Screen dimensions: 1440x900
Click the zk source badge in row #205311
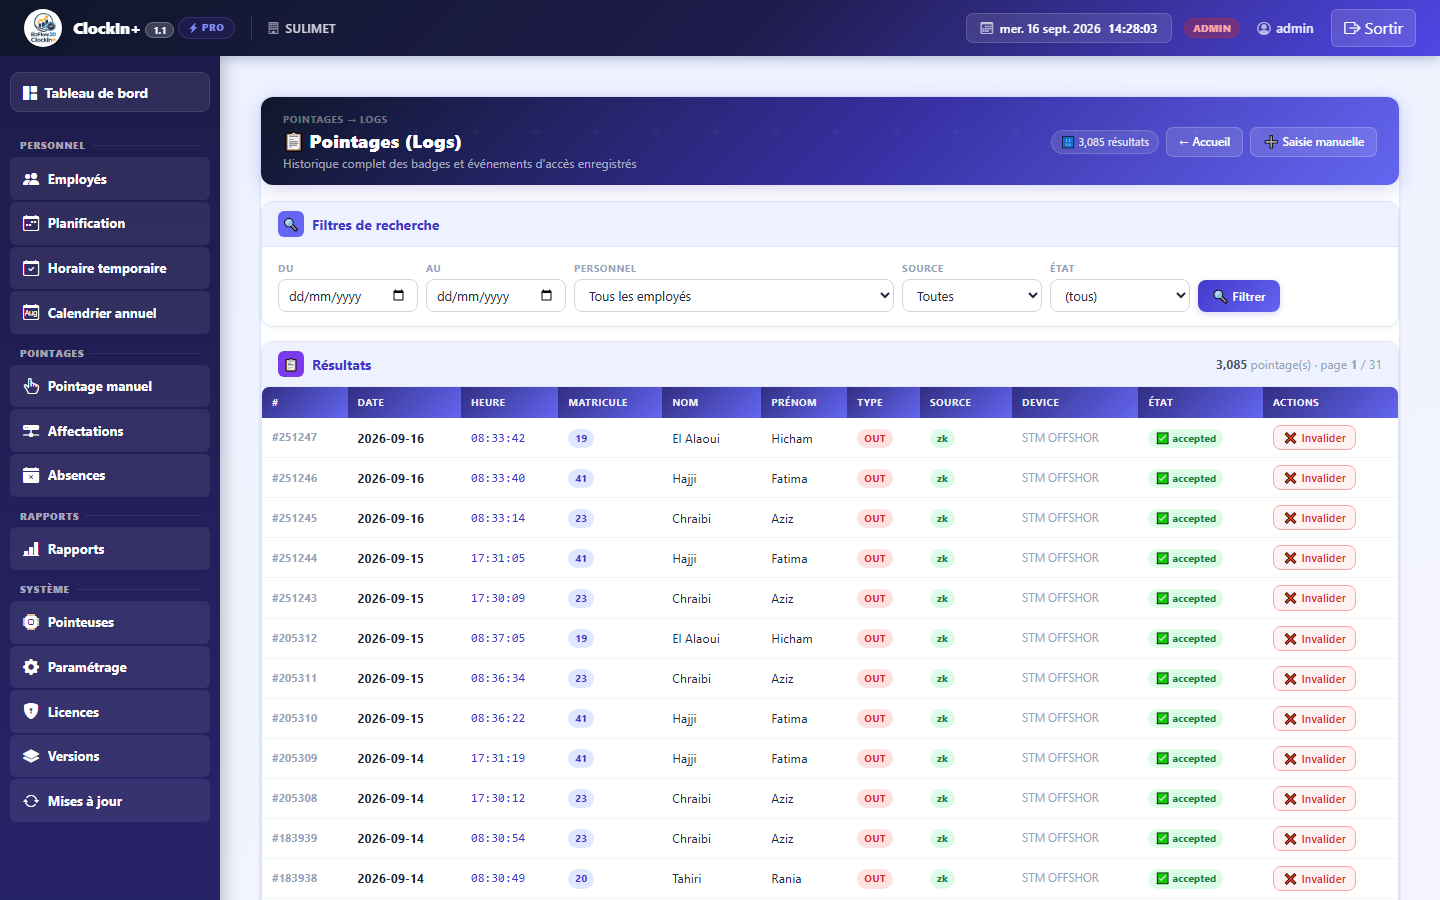tap(942, 678)
